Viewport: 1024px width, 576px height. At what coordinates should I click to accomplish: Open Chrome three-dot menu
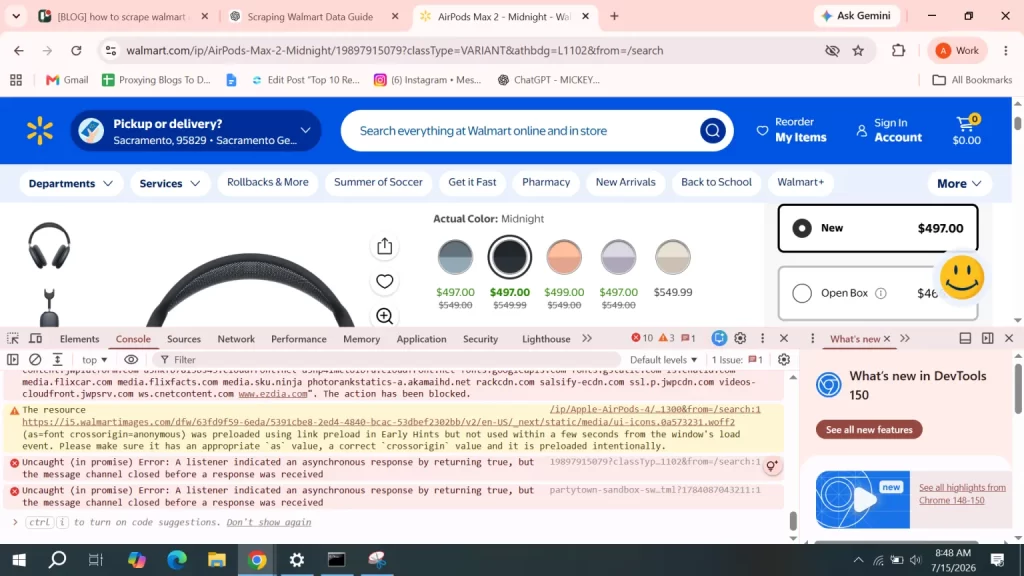click(x=1006, y=50)
